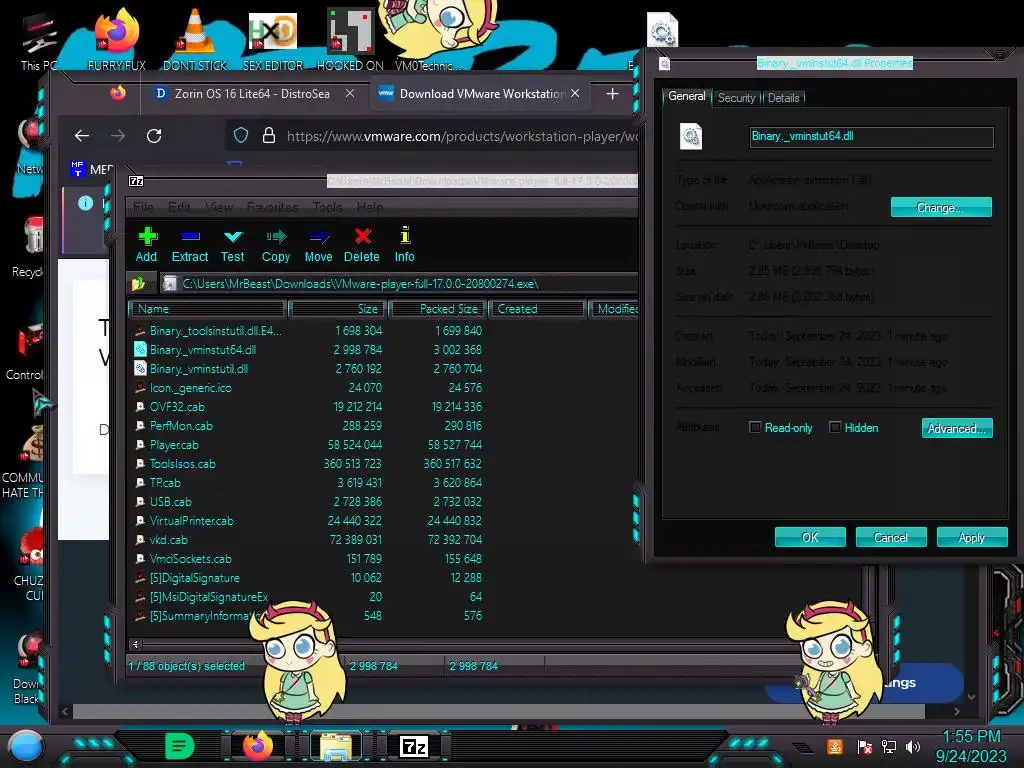The height and width of the screenshot is (768, 1024).
Task: Select the Binary._vminstut64.dll row
Action: [x=309, y=350]
